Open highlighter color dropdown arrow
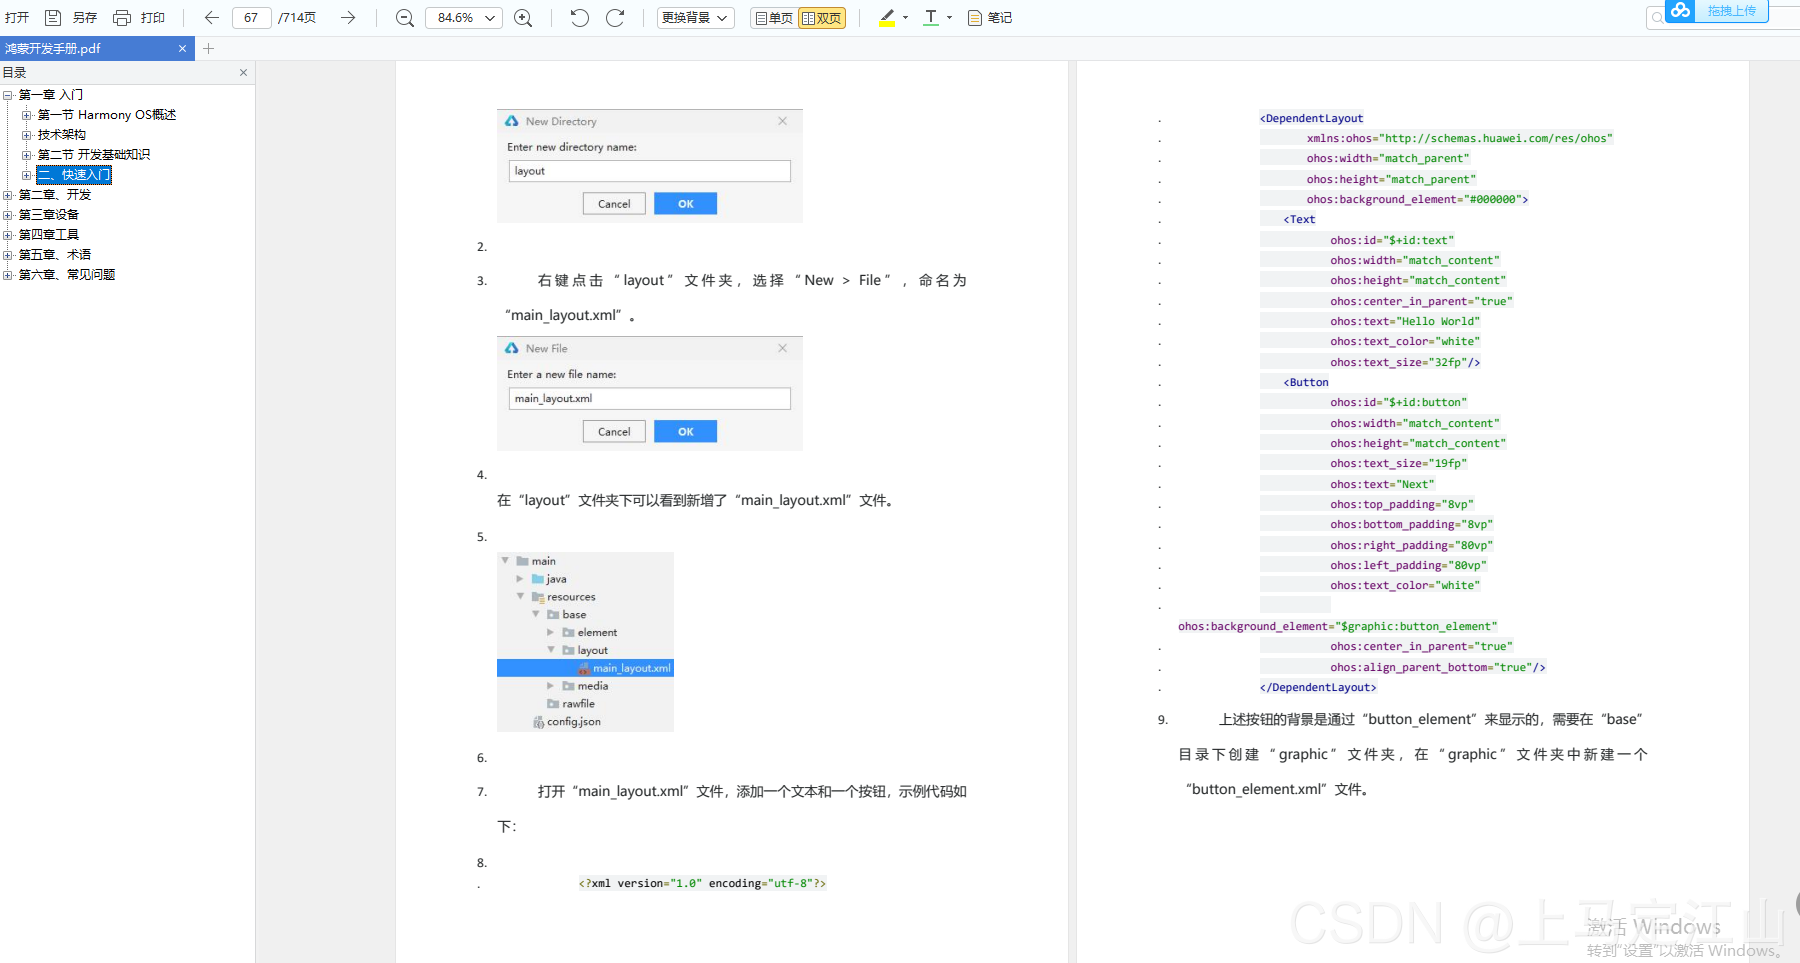This screenshot has height=963, width=1800. tap(905, 17)
